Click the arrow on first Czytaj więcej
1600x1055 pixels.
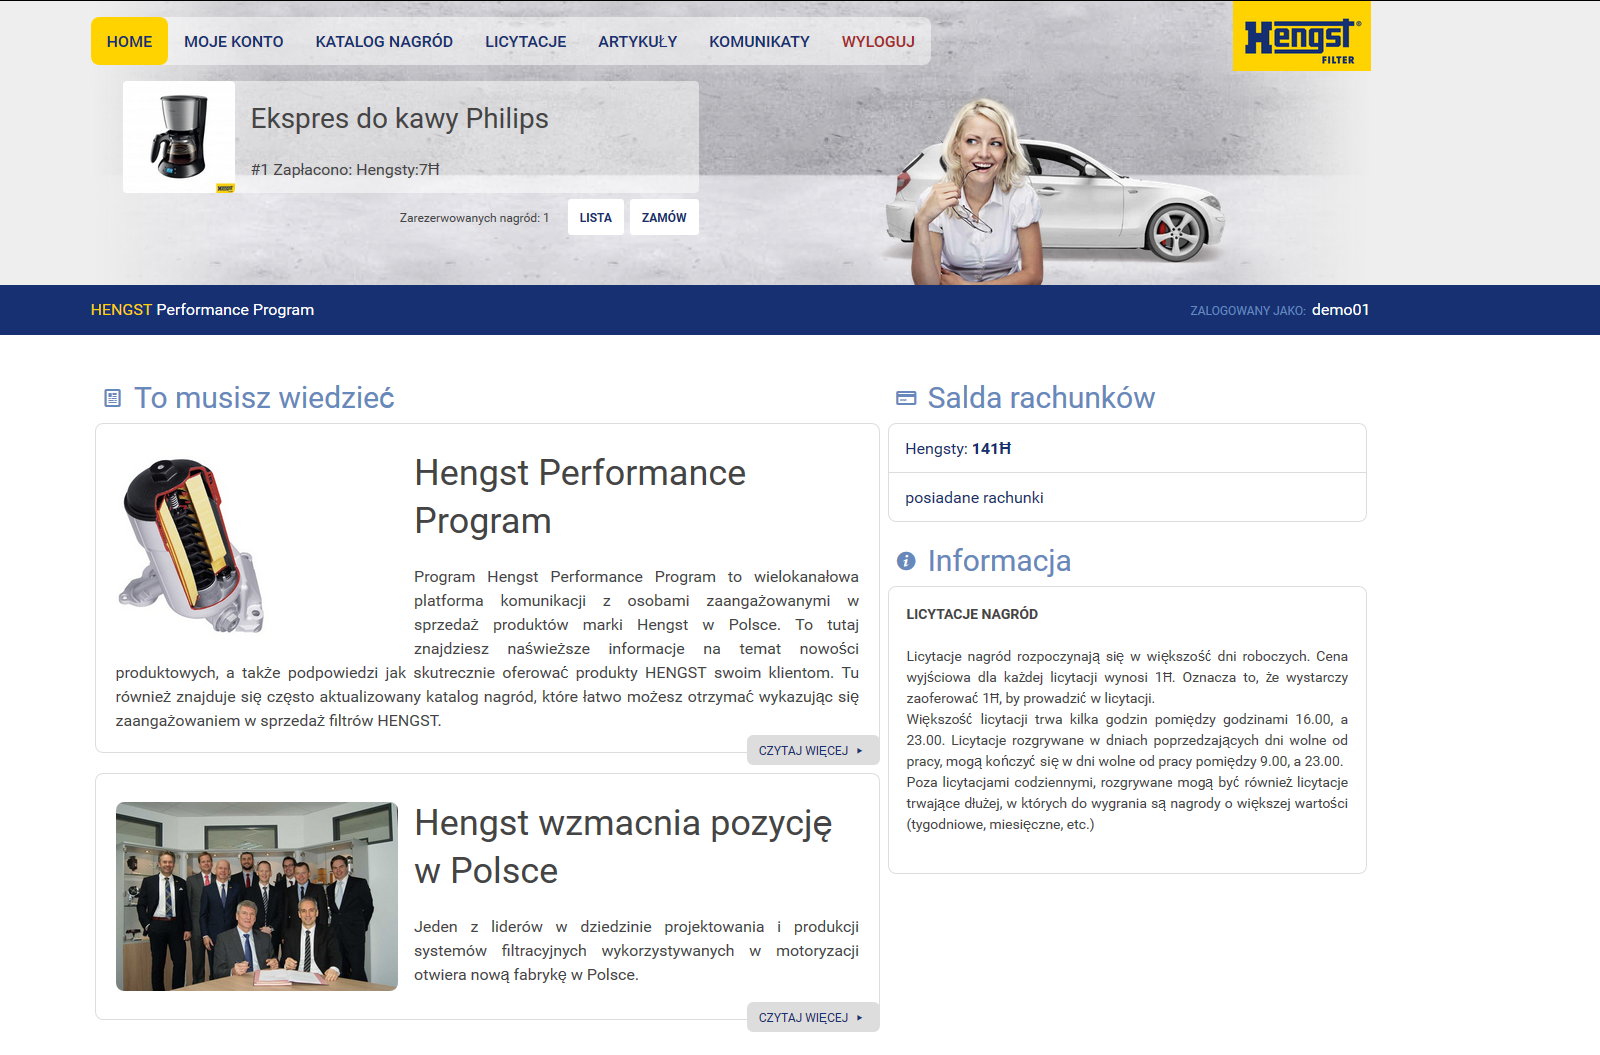point(859,751)
